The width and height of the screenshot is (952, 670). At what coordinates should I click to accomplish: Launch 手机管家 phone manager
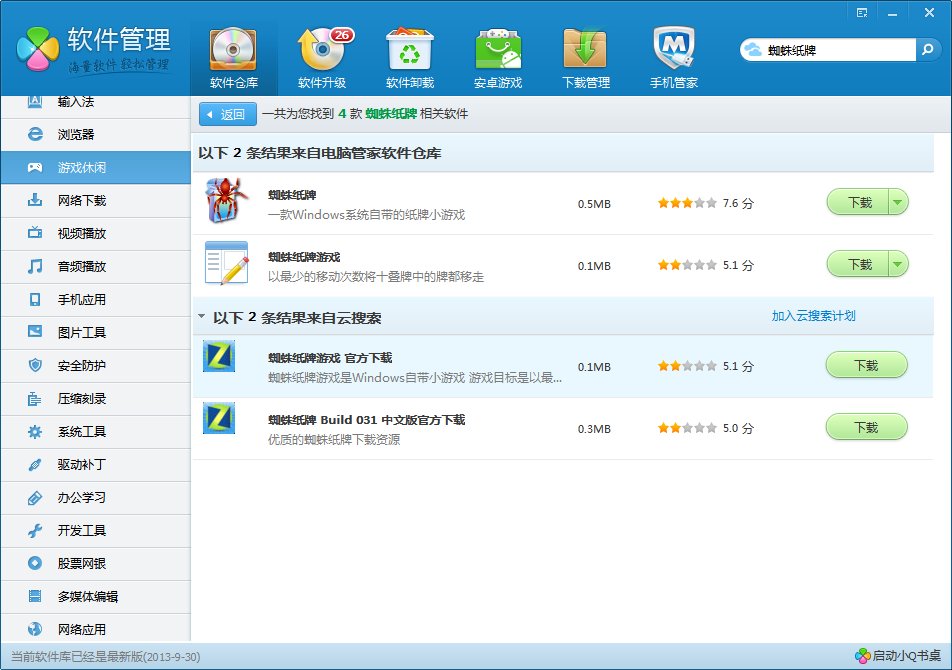click(x=673, y=48)
